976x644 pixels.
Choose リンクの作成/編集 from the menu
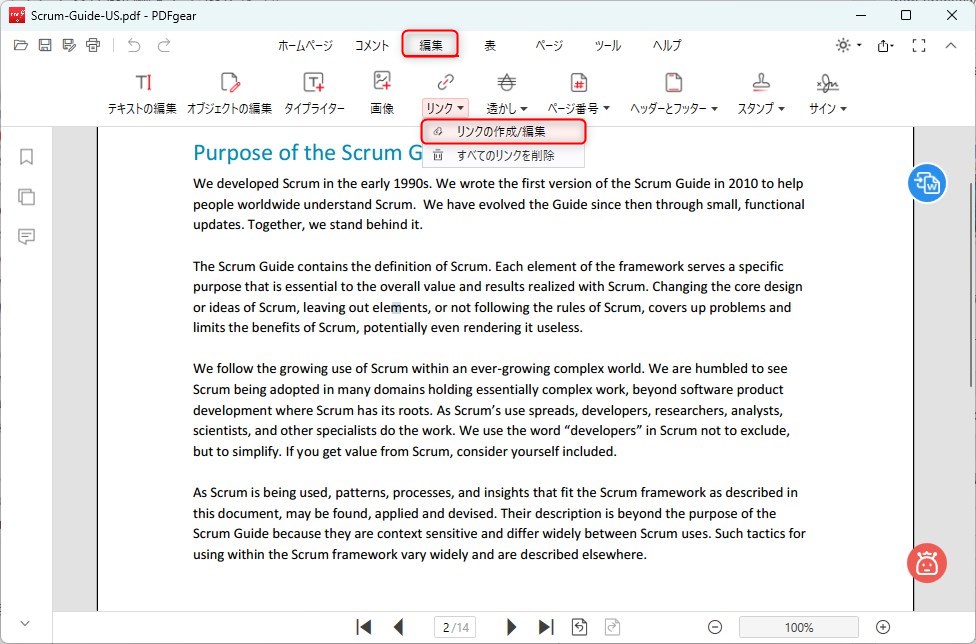pyautogui.click(x=503, y=132)
